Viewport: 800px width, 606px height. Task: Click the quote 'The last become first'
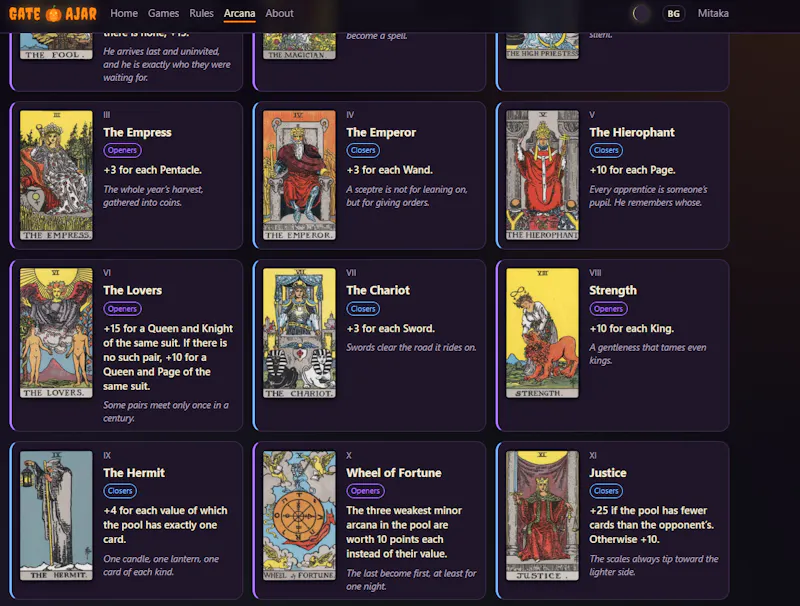(x=411, y=580)
